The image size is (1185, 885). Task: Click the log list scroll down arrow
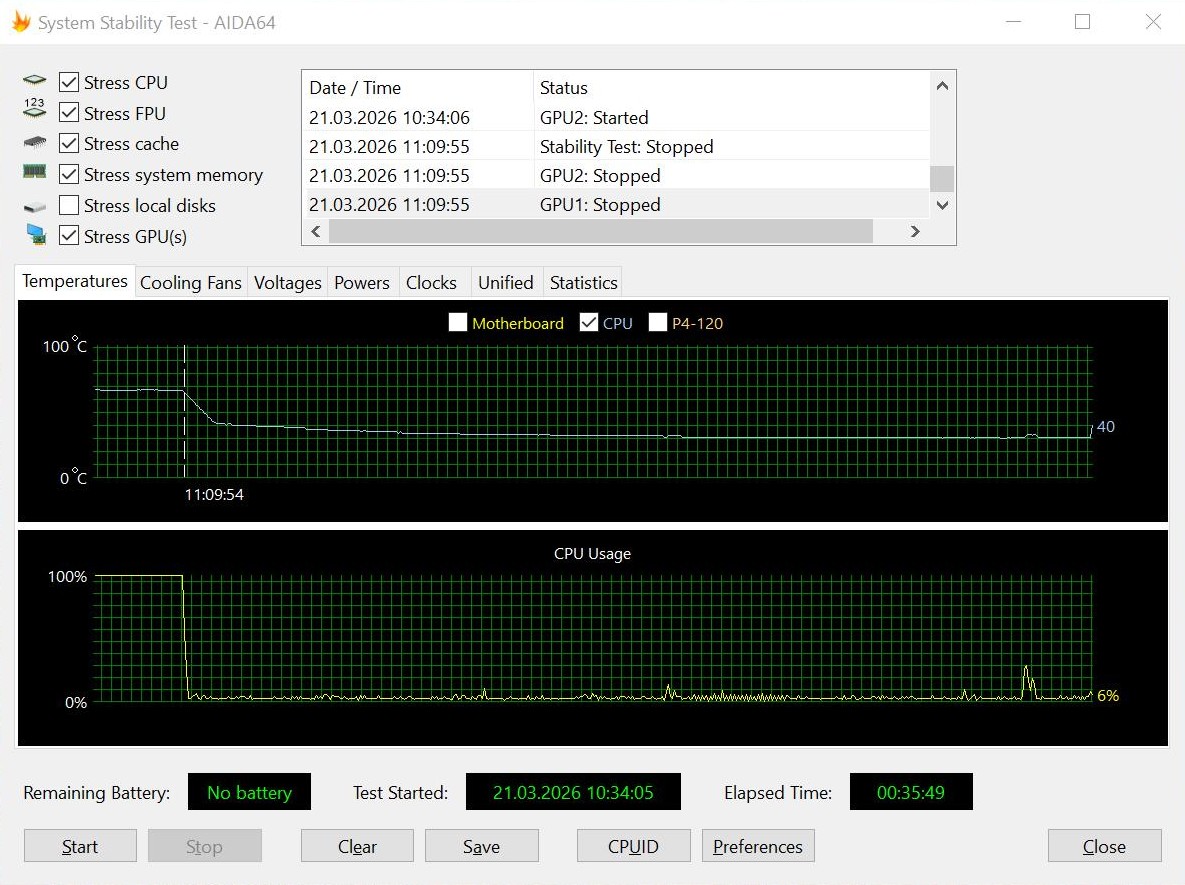coord(942,205)
